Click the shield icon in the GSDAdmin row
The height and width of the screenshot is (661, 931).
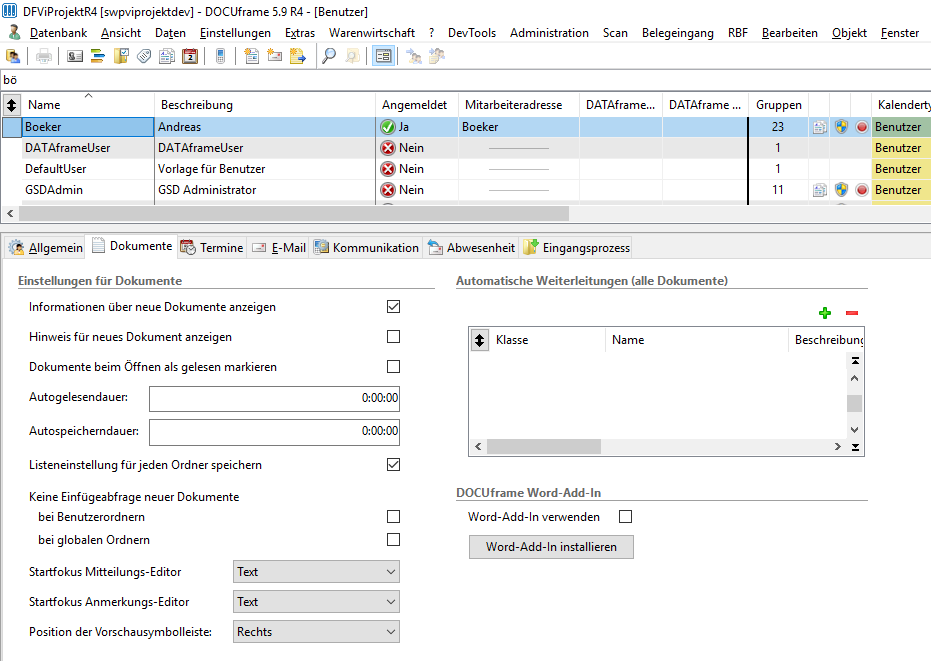click(x=841, y=189)
